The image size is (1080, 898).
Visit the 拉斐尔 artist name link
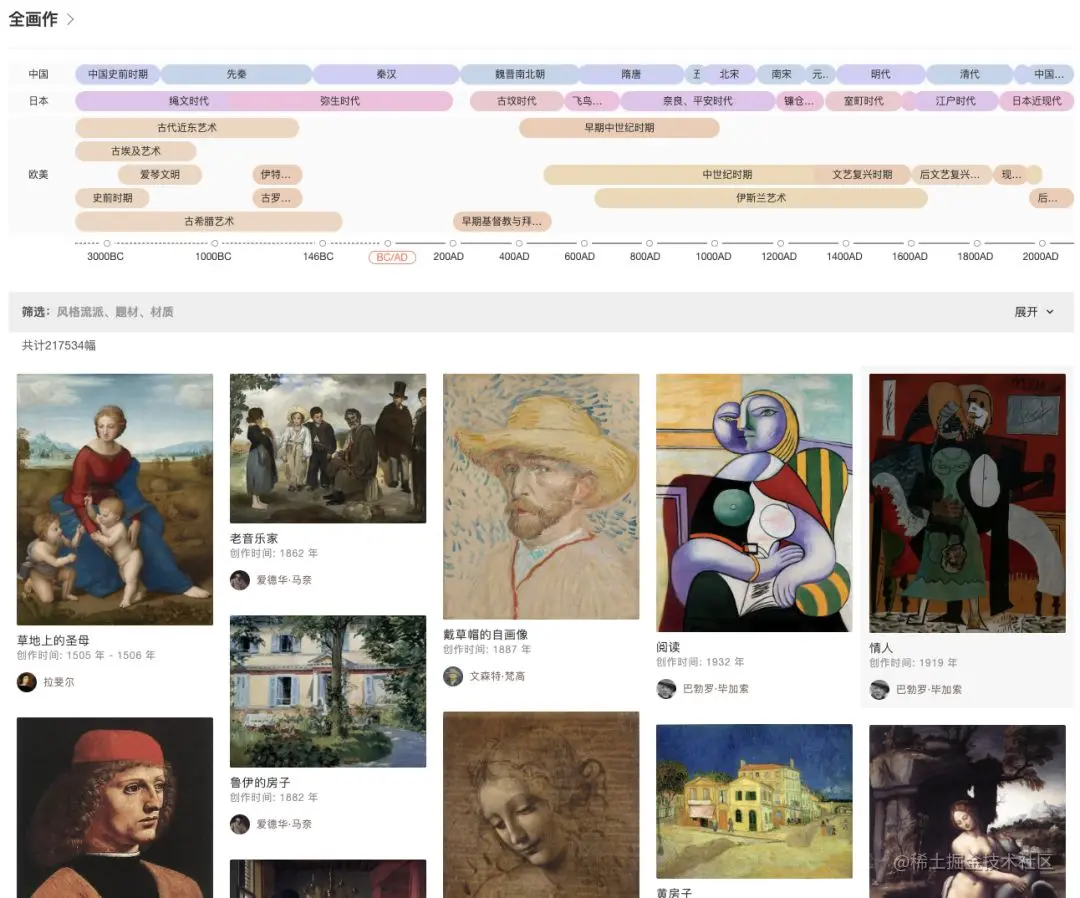pos(59,682)
